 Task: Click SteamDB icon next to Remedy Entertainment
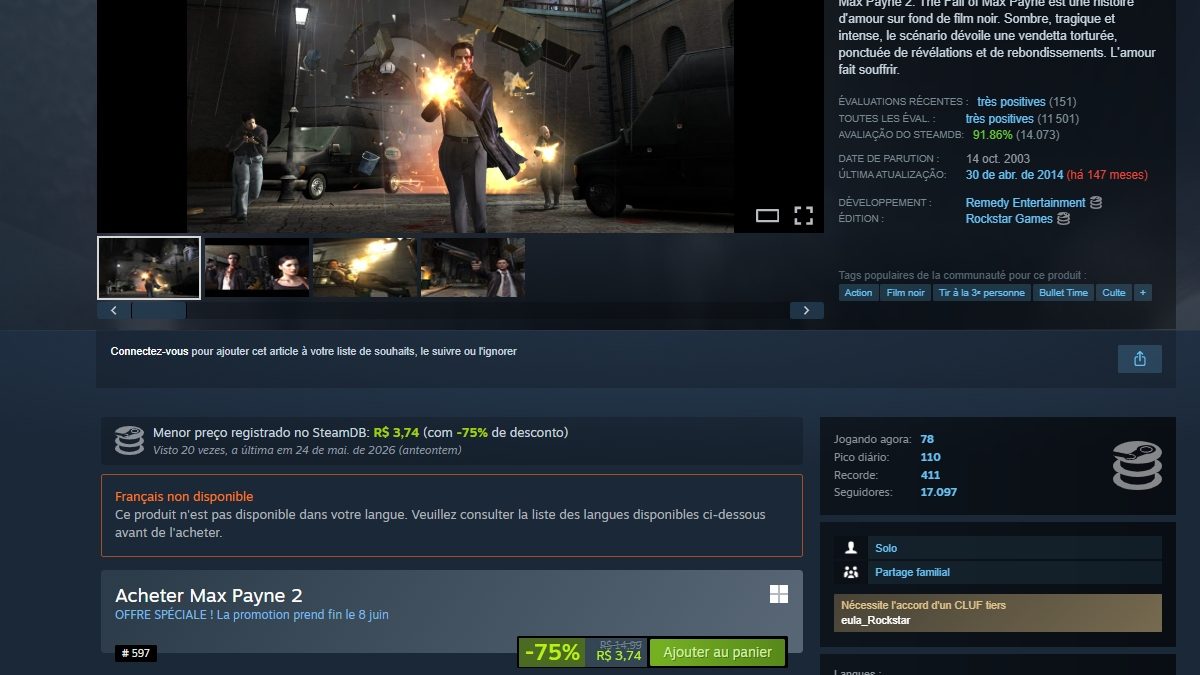[1096, 203]
